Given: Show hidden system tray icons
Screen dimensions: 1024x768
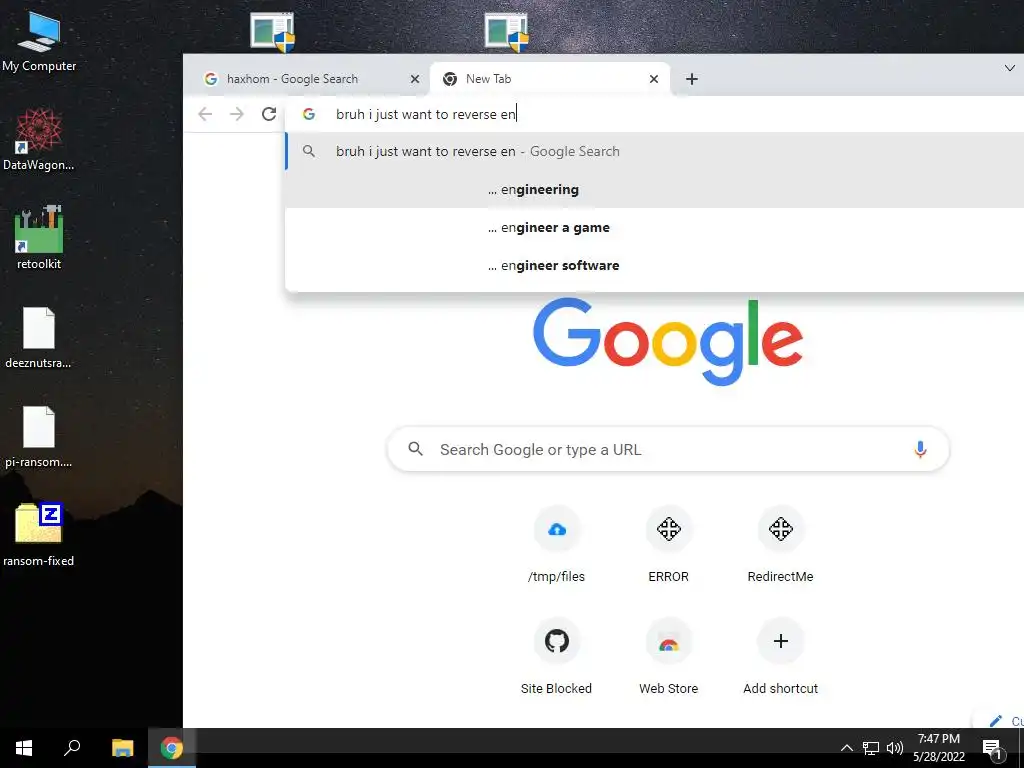Looking at the screenshot, I should [x=846, y=748].
